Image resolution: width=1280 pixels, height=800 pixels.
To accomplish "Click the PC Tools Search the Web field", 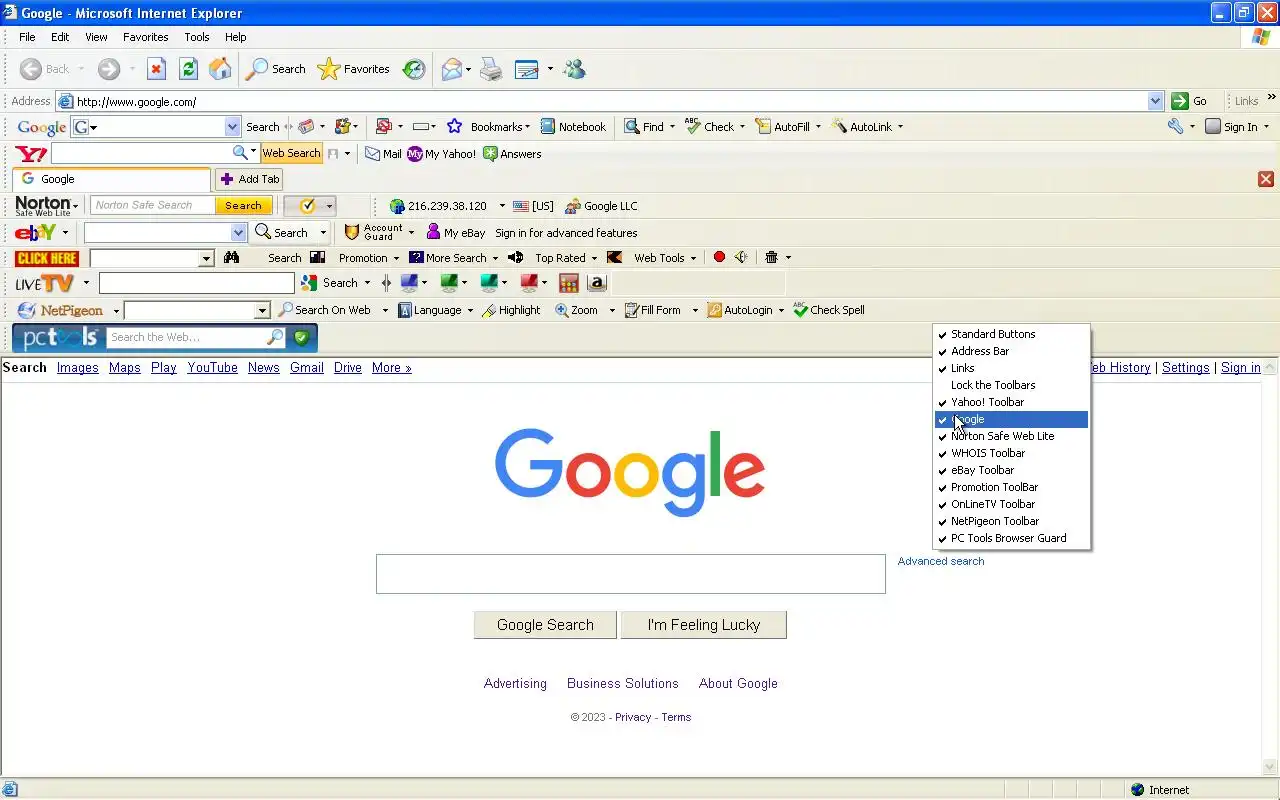I will point(187,338).
